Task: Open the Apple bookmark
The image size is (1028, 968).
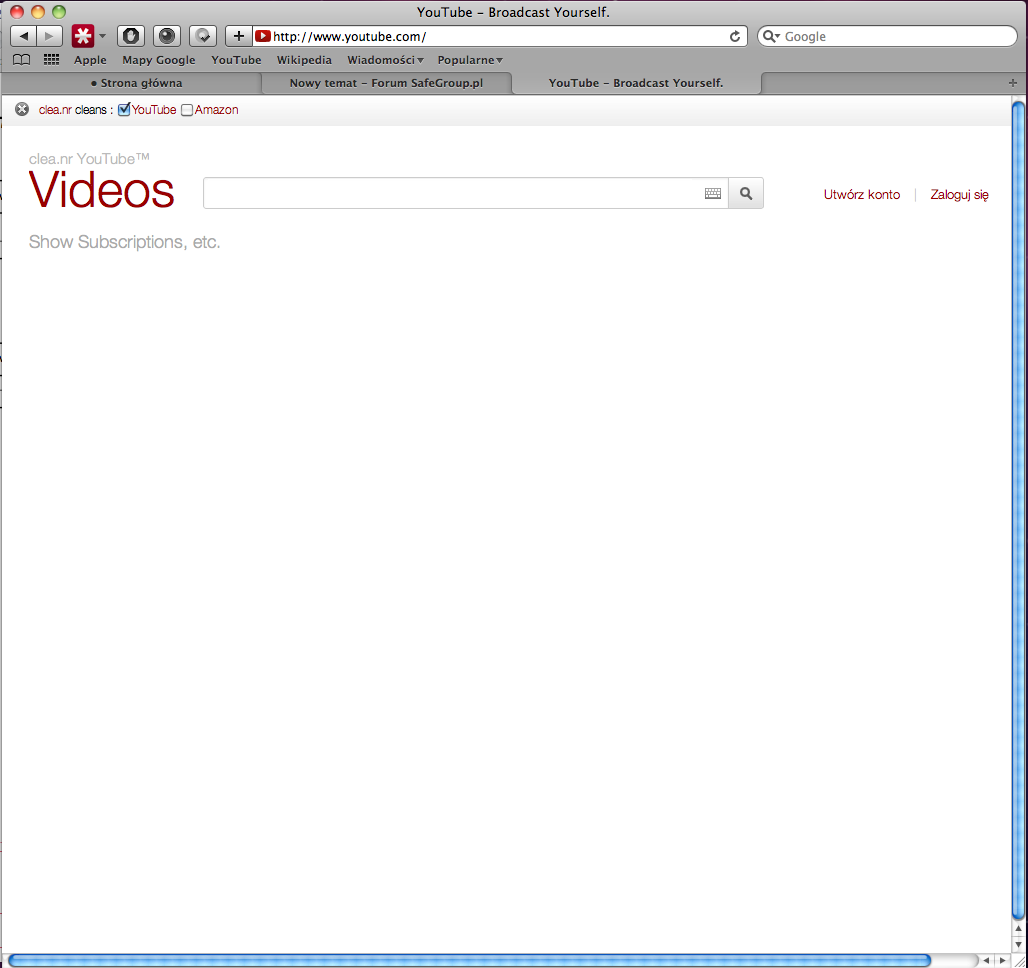Action: (90, 60)
